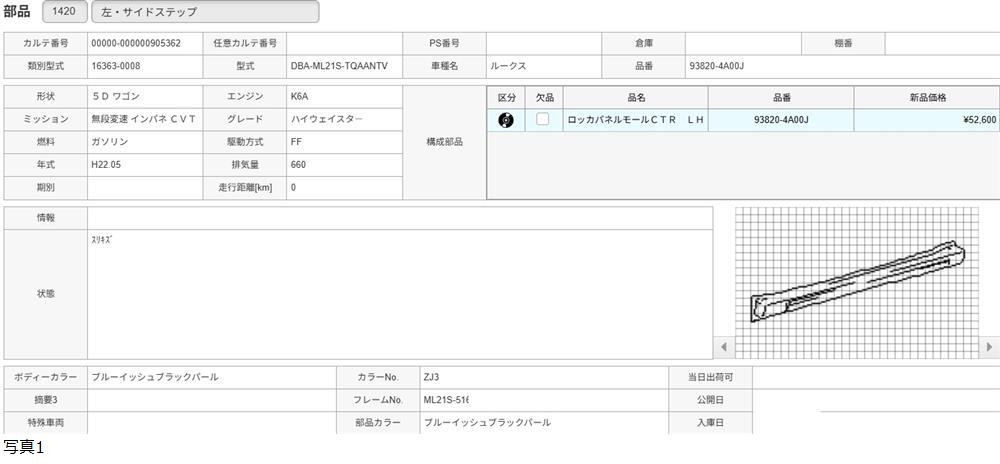Click the side step part diagram image
The height and width of the screenshot is (464, 1000).
[858, 281]
